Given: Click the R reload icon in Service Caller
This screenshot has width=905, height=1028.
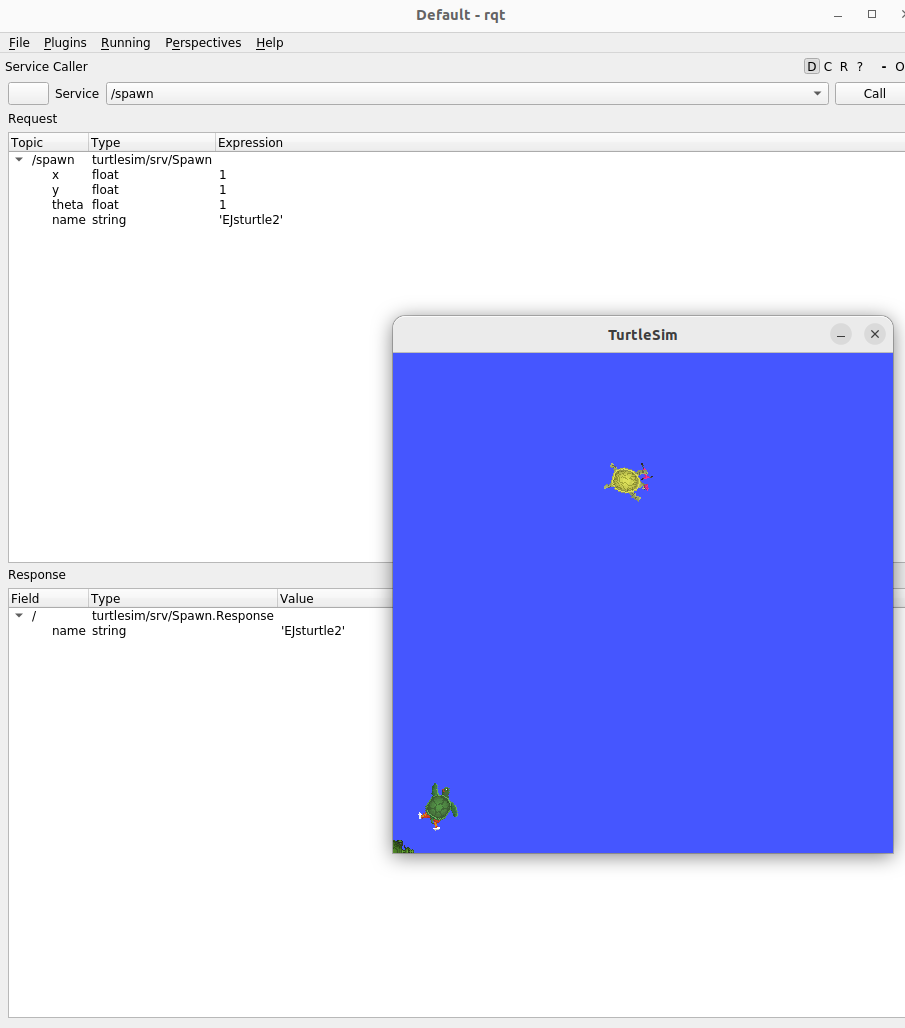Looking at the screenshot, I should point(844,66).
